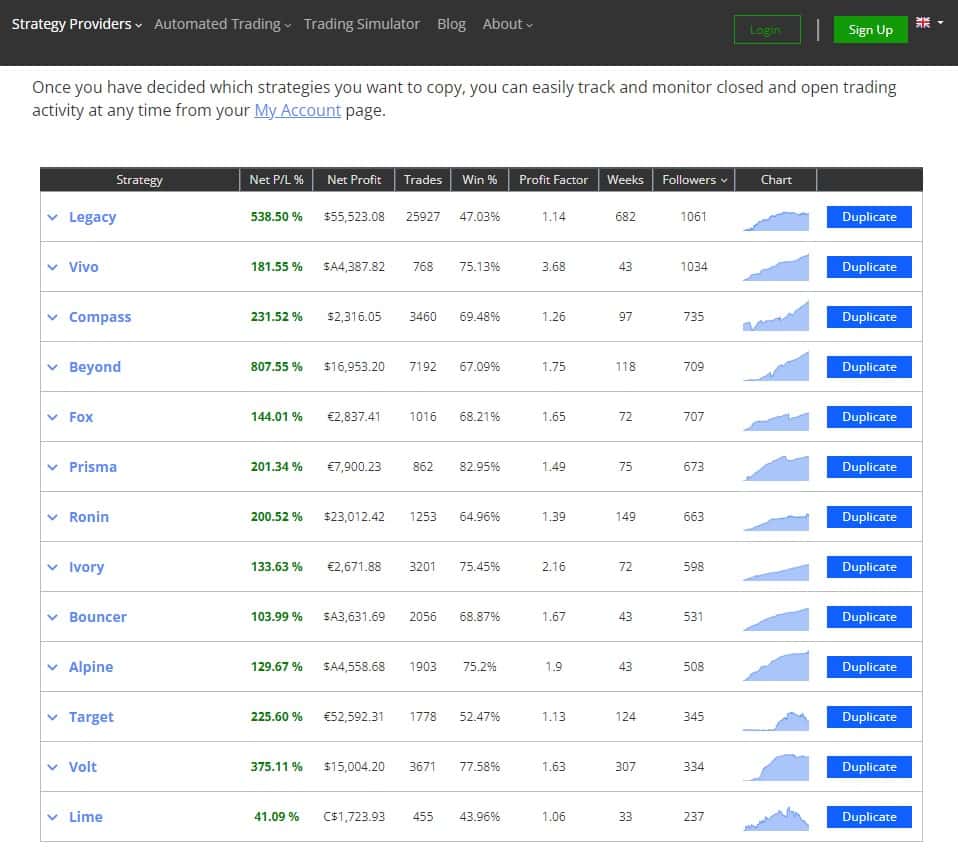Duplicate the Prisma strategy

pyautogui.click(x=869, y=467)
